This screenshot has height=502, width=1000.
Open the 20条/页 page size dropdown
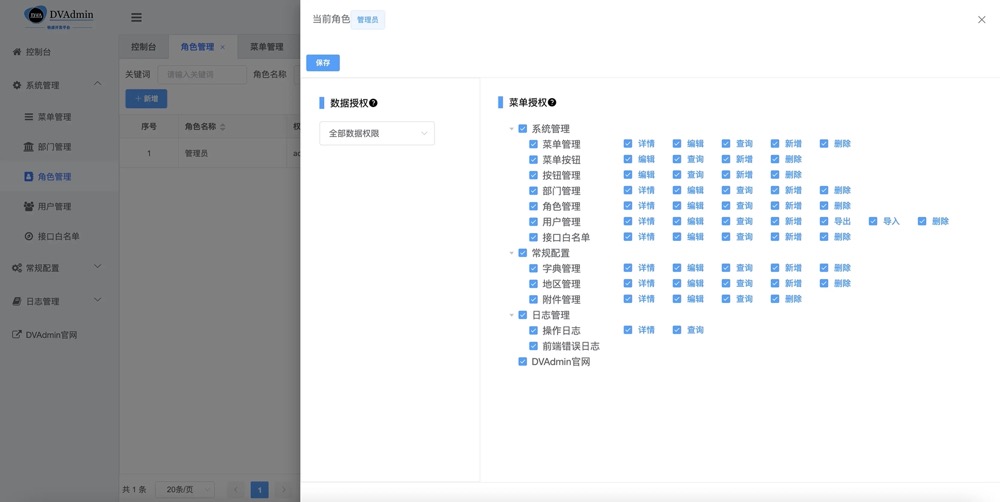(185, 490)
